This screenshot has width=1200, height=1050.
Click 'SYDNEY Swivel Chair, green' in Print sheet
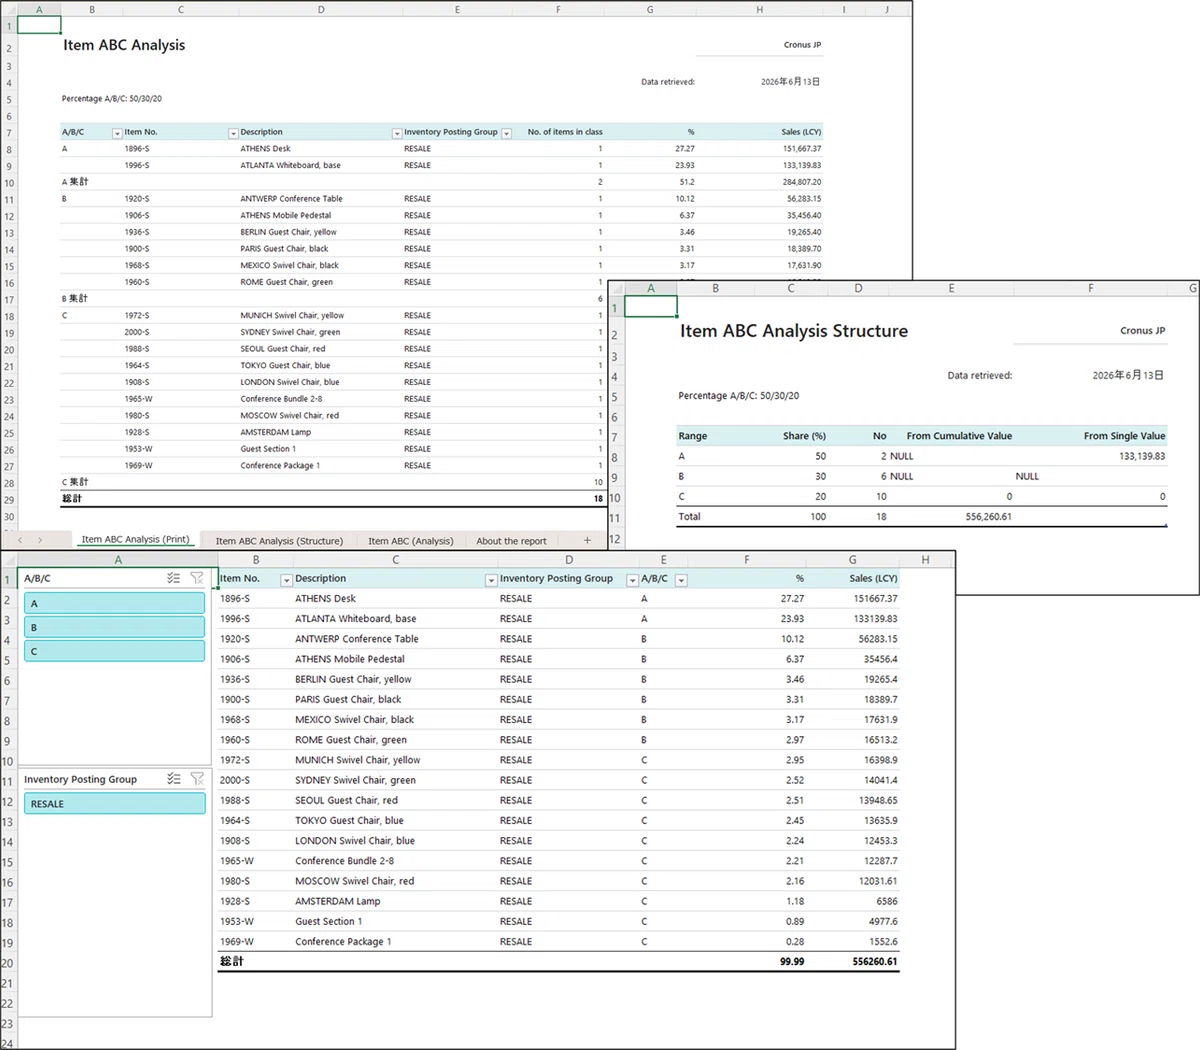[x=290, y=332]
